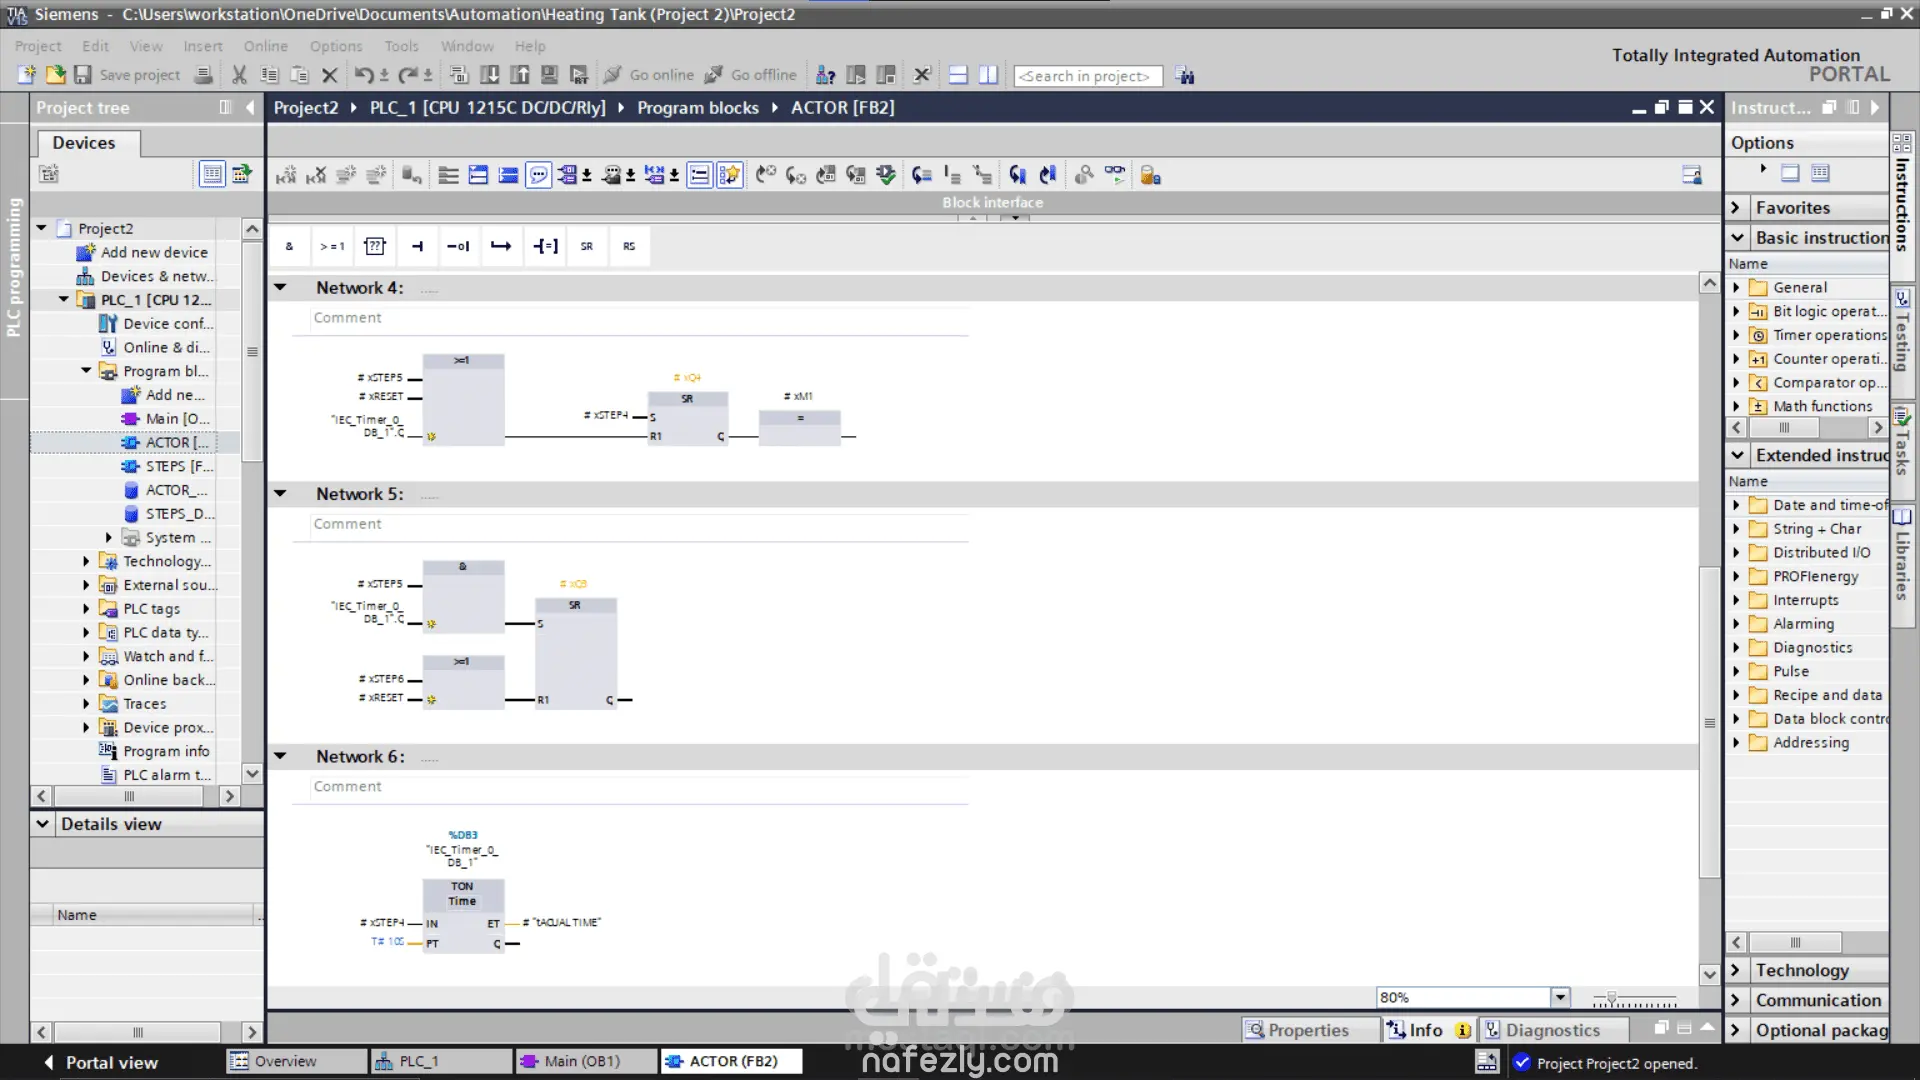The height and width of the screenshot is (1080, 1920).
Task: Select Device configuration in project tree
Action: pos(157,323)
